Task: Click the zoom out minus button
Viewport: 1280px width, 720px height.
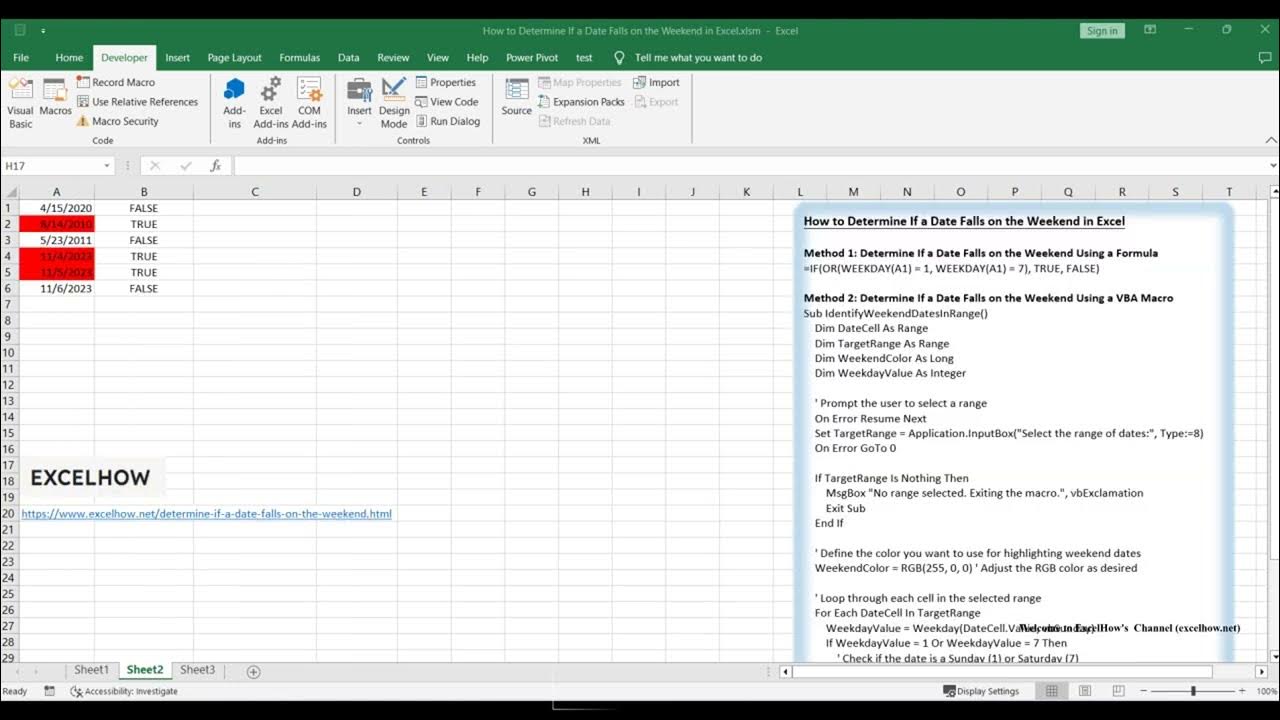Action: click(1143, 691)
